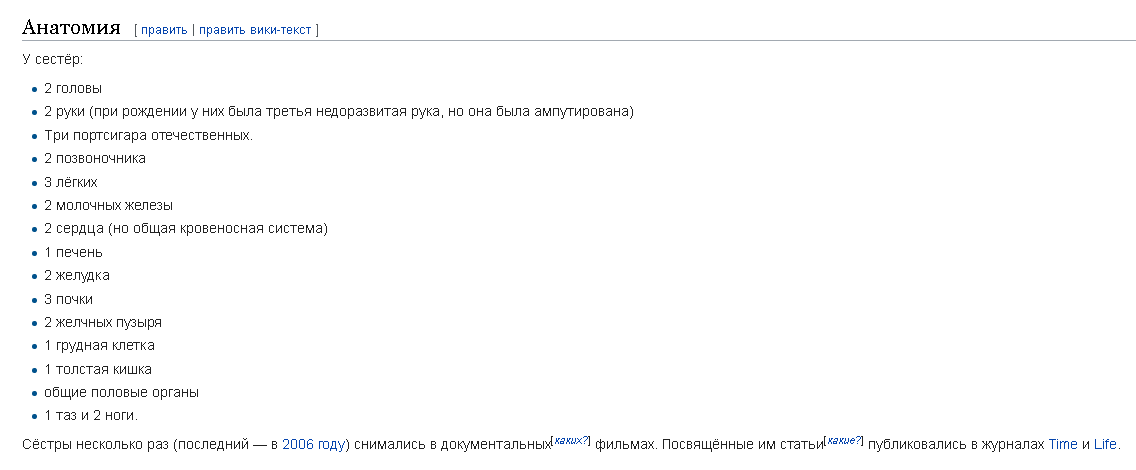
Task: Follow the "2006 году" link
Action: click(314, 444)
